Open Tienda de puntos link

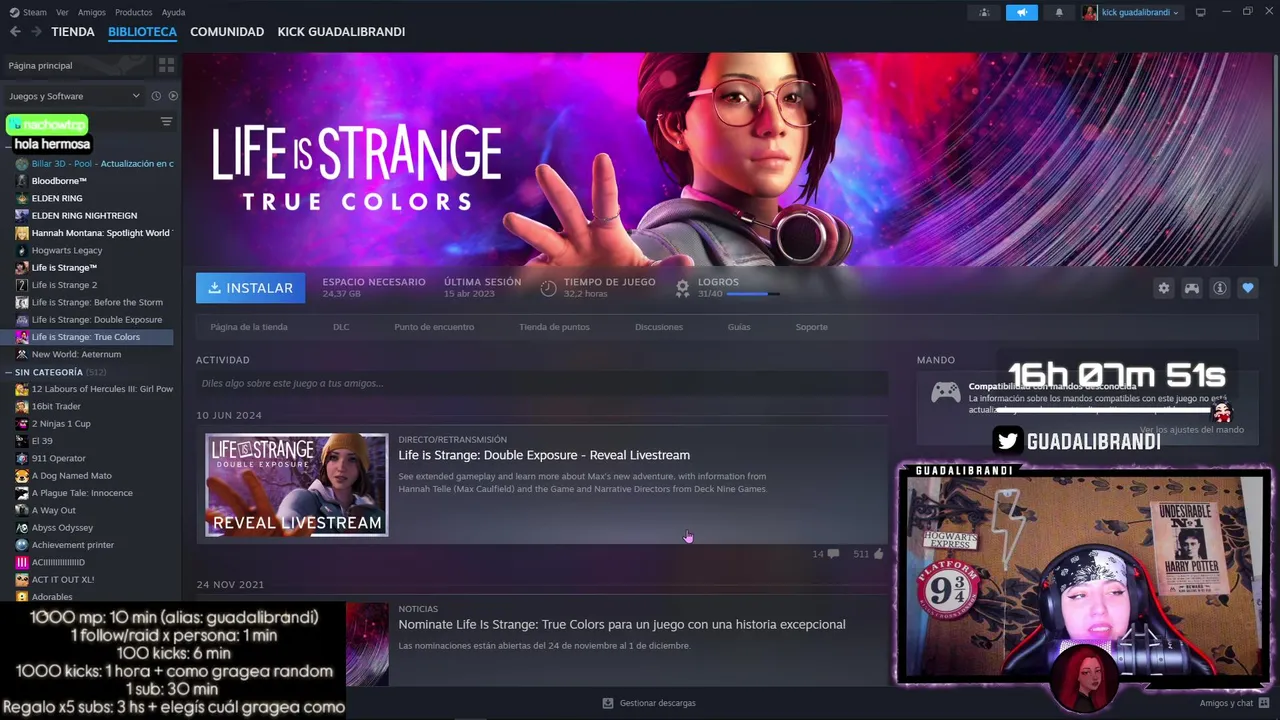554,327
